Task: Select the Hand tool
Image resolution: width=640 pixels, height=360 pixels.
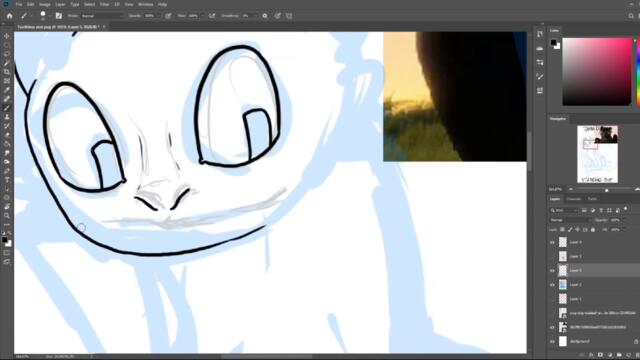Action: click(x=7, y=207)
